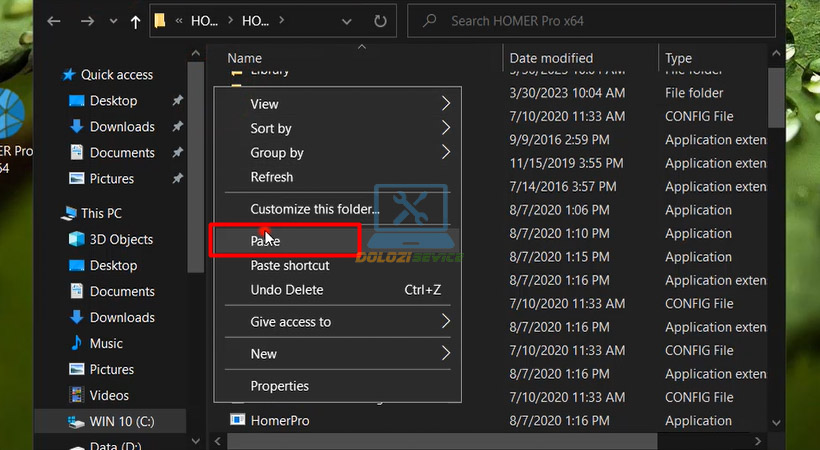Choose Paste from context menu
The image size is (820, 450).
337,241
